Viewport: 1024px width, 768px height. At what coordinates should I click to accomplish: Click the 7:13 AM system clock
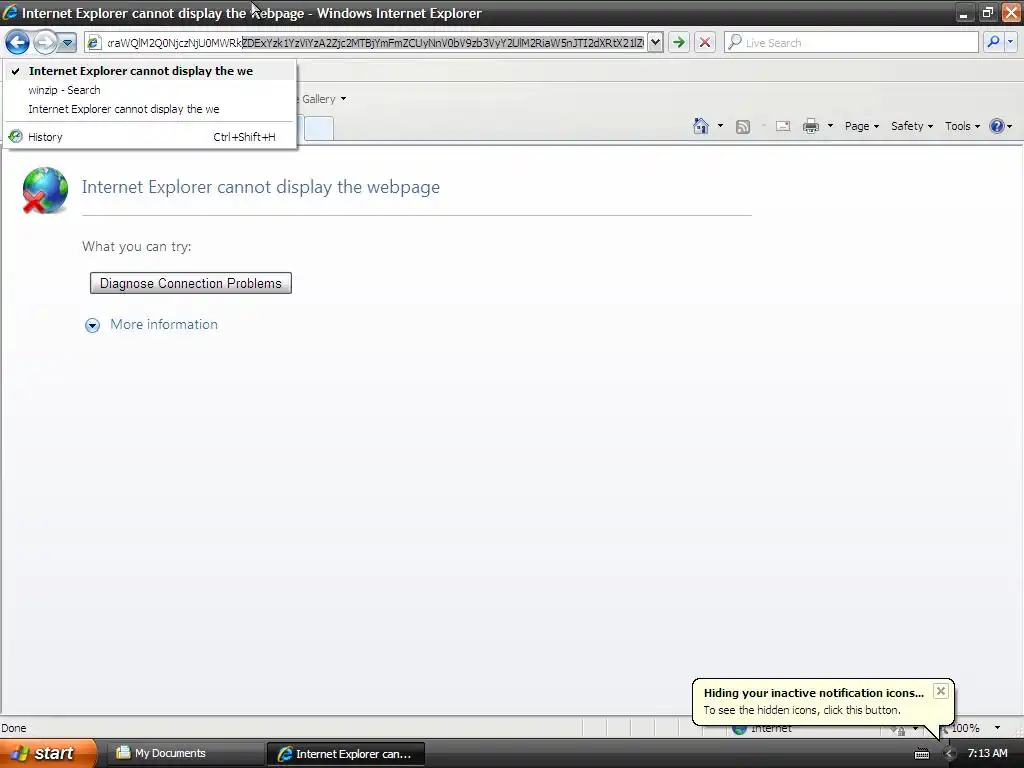click(x=987, y=754)
